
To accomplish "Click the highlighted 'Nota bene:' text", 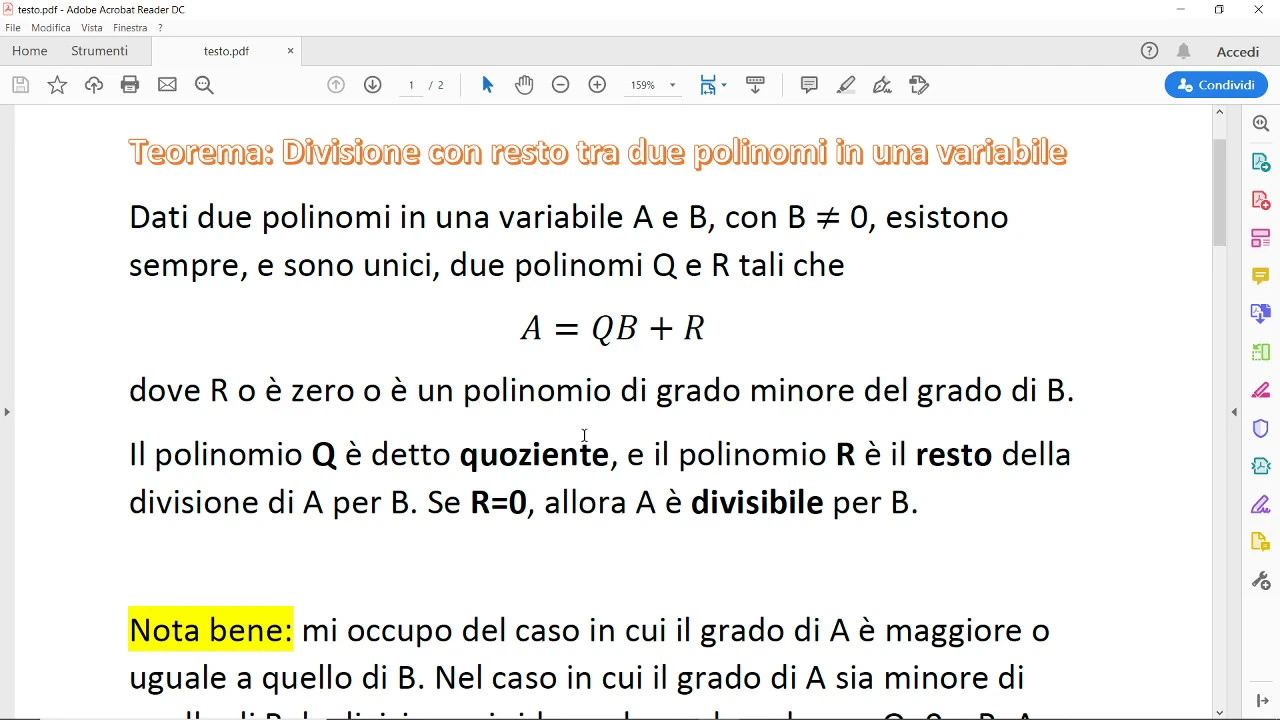I will coord(210,630).
